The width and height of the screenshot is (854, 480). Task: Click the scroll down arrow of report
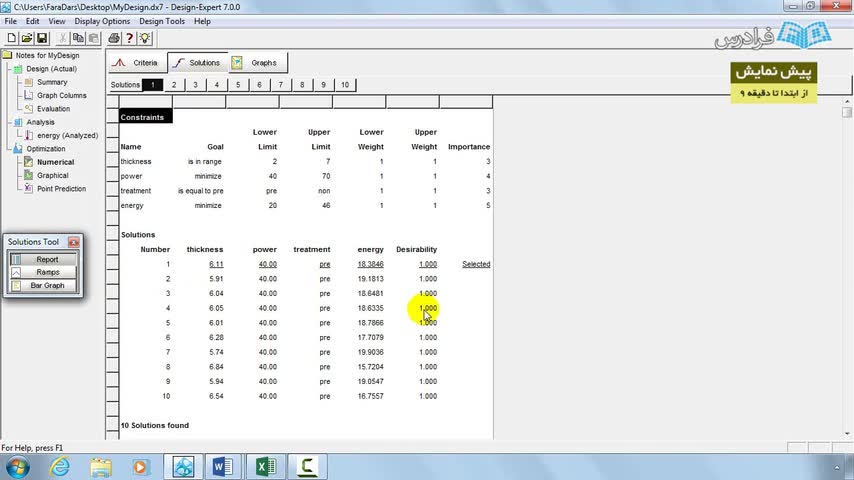(847, 434)
